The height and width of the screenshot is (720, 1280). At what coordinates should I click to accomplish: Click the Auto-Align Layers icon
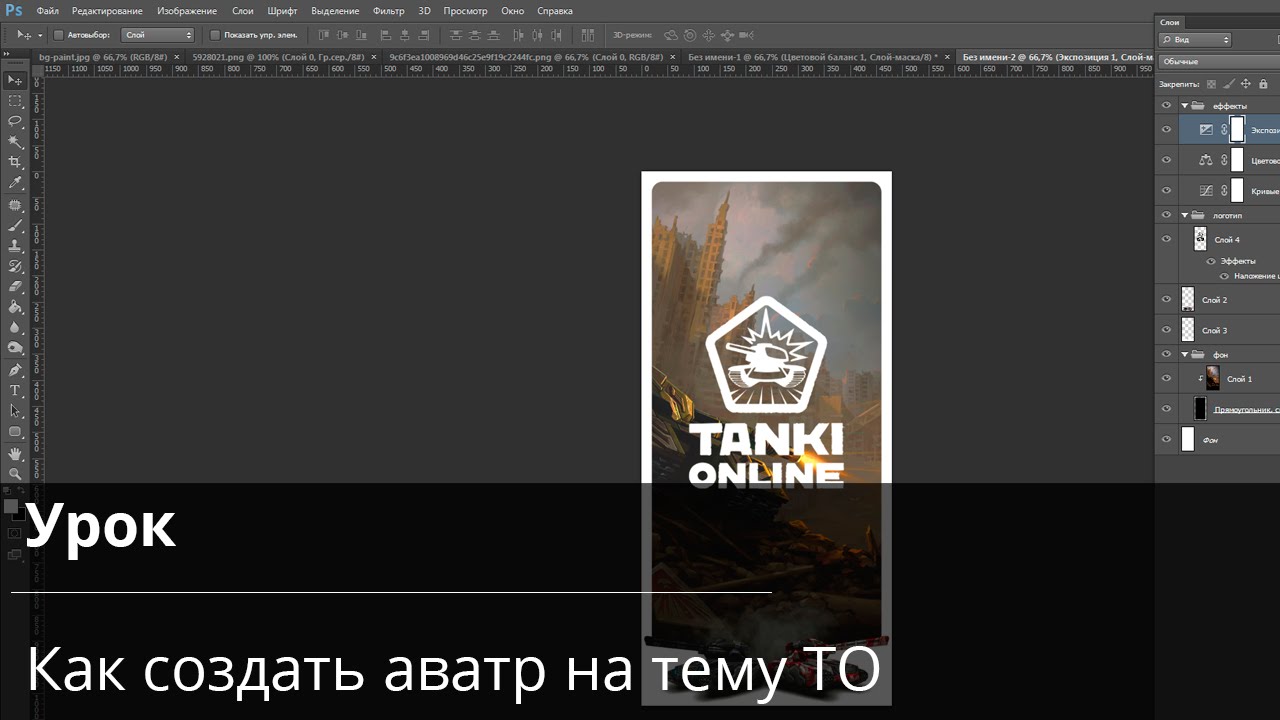coord(588,35)
